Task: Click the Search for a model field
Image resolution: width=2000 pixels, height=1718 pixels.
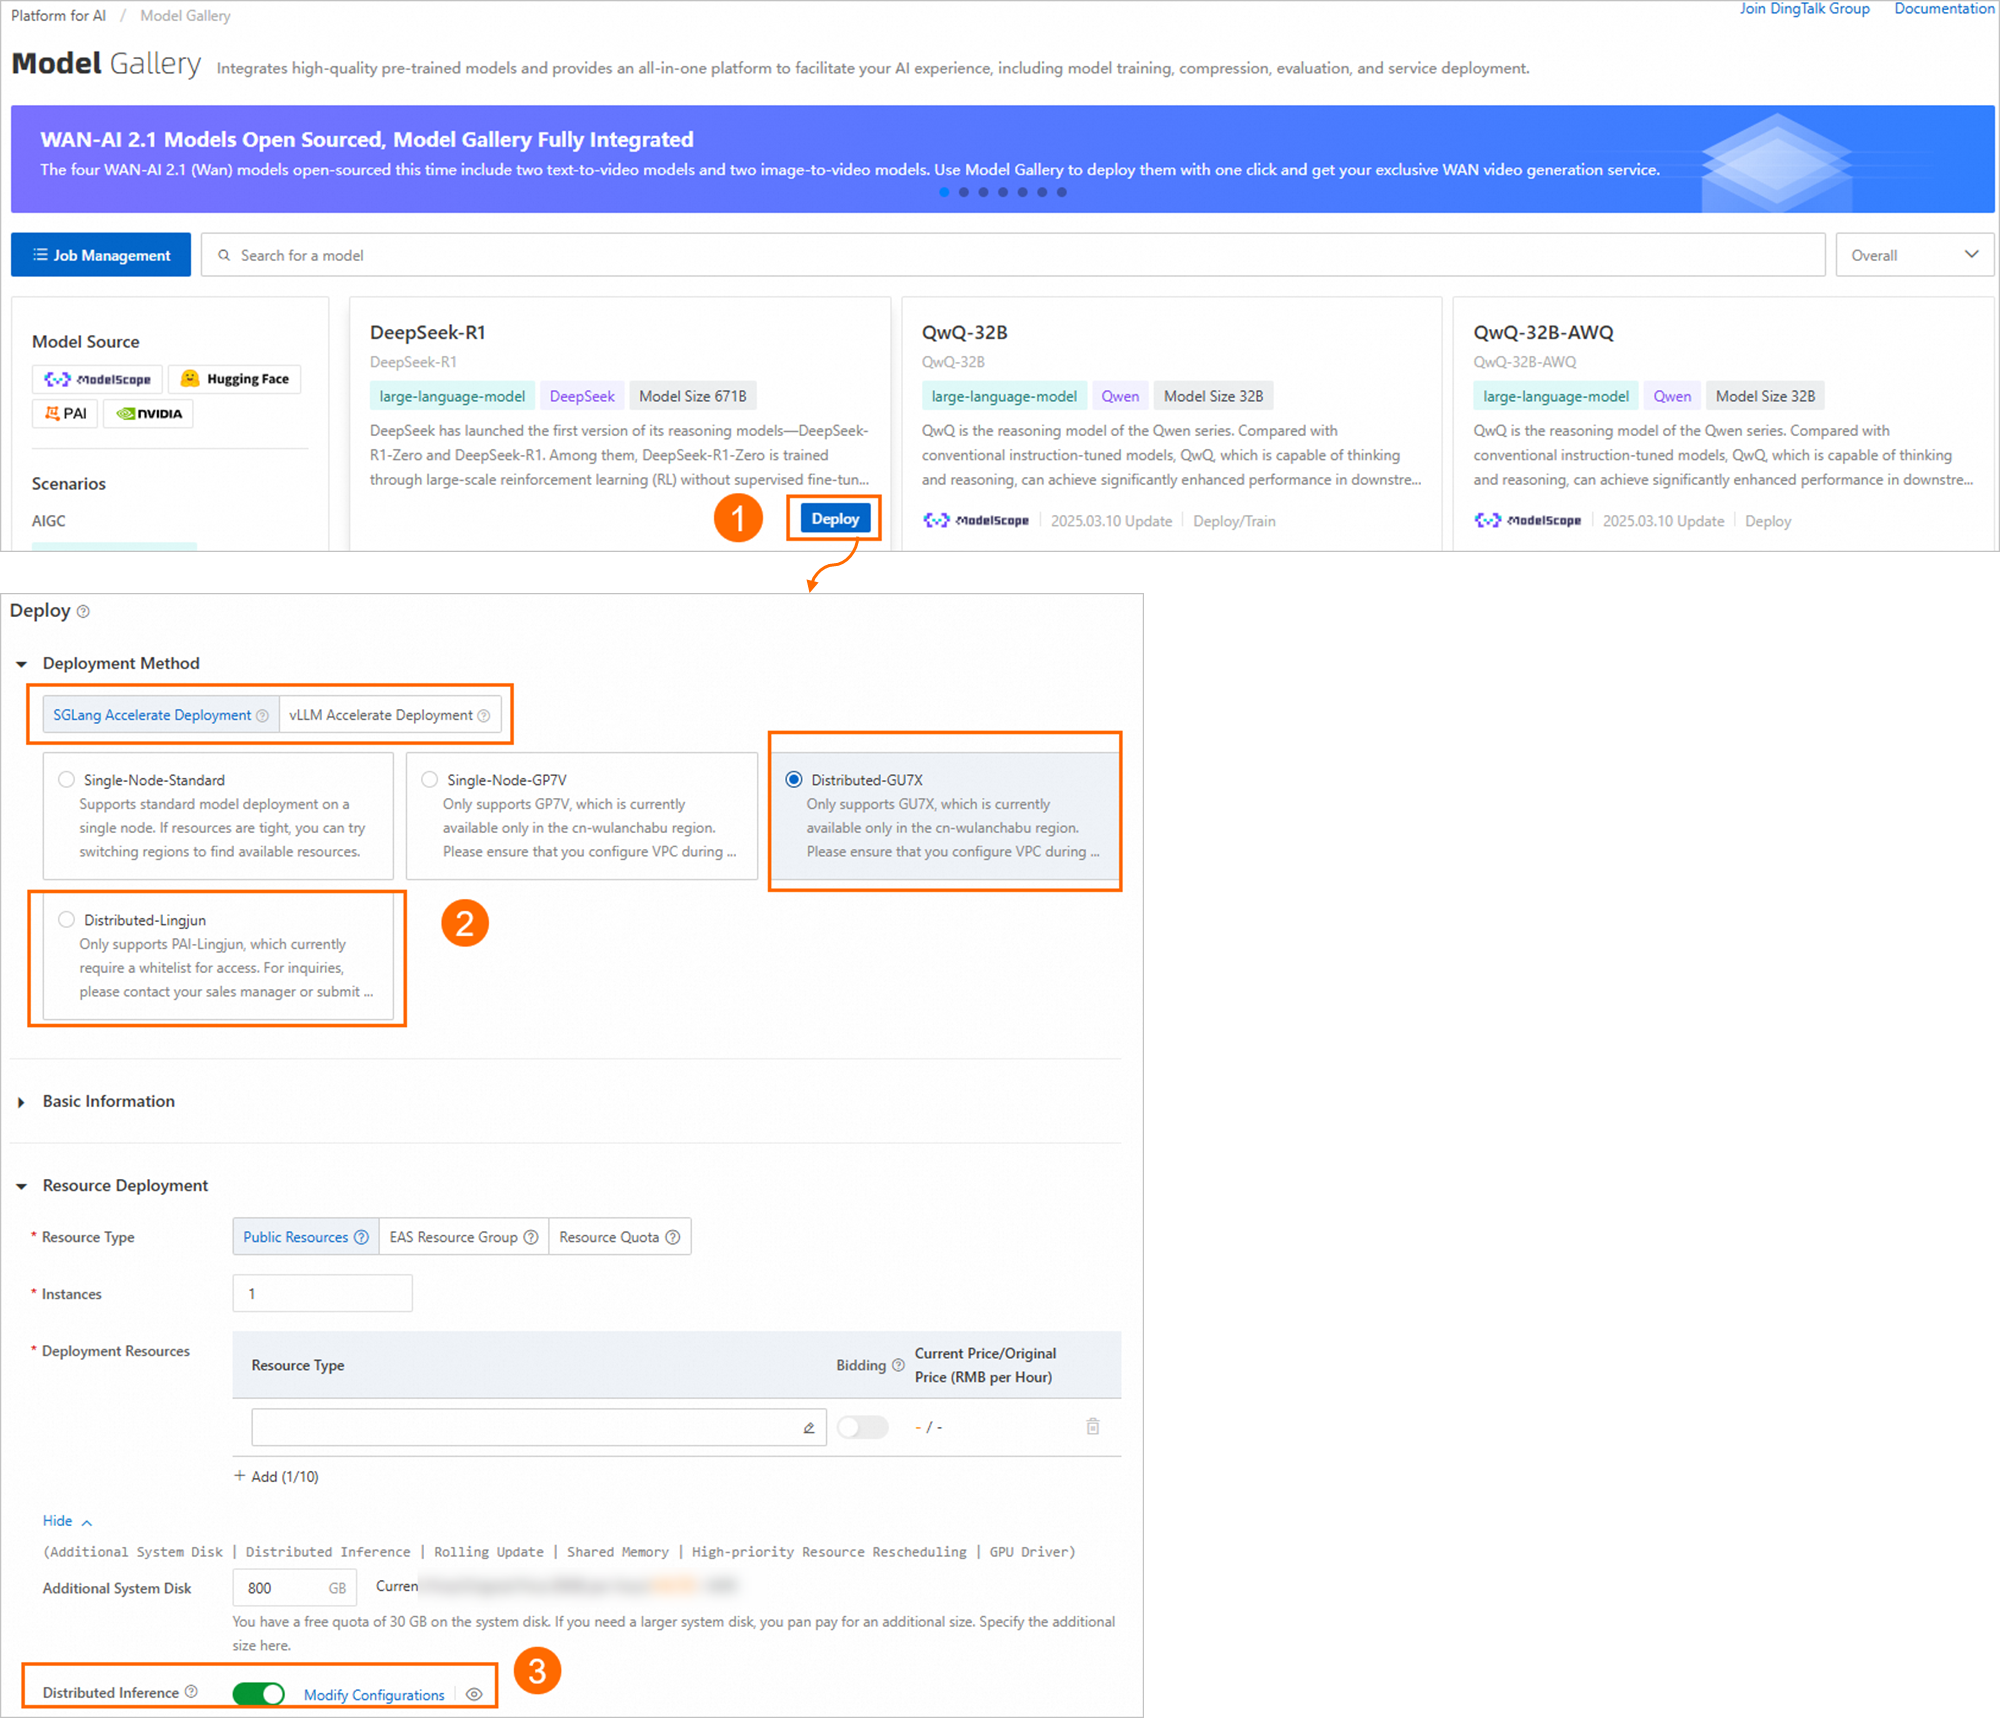Action: [1010, 255]
